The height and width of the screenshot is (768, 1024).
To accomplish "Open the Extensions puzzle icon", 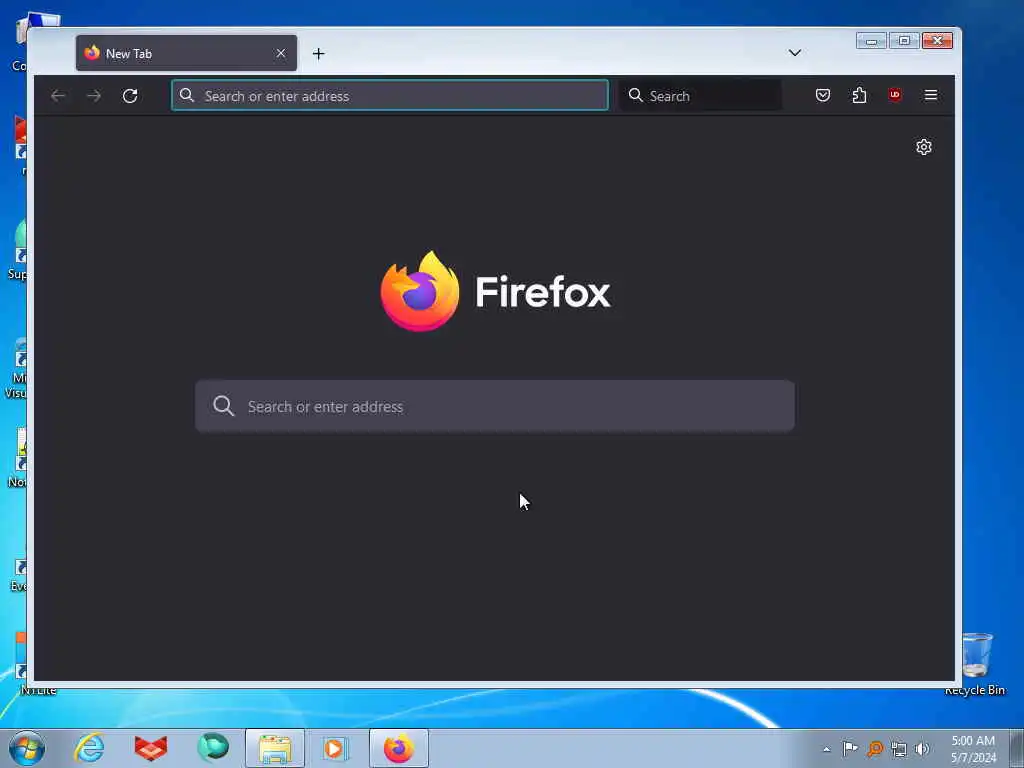I will click(x=859, y=95).
